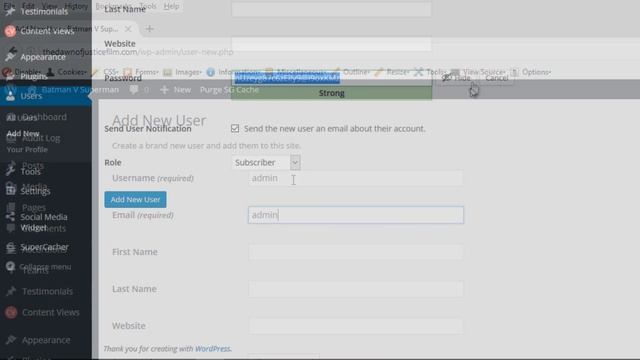Image resolution: width=640 pixels, height=360 pixels.
Task: Open the Images toolbar item
Action: pos(182,72)
